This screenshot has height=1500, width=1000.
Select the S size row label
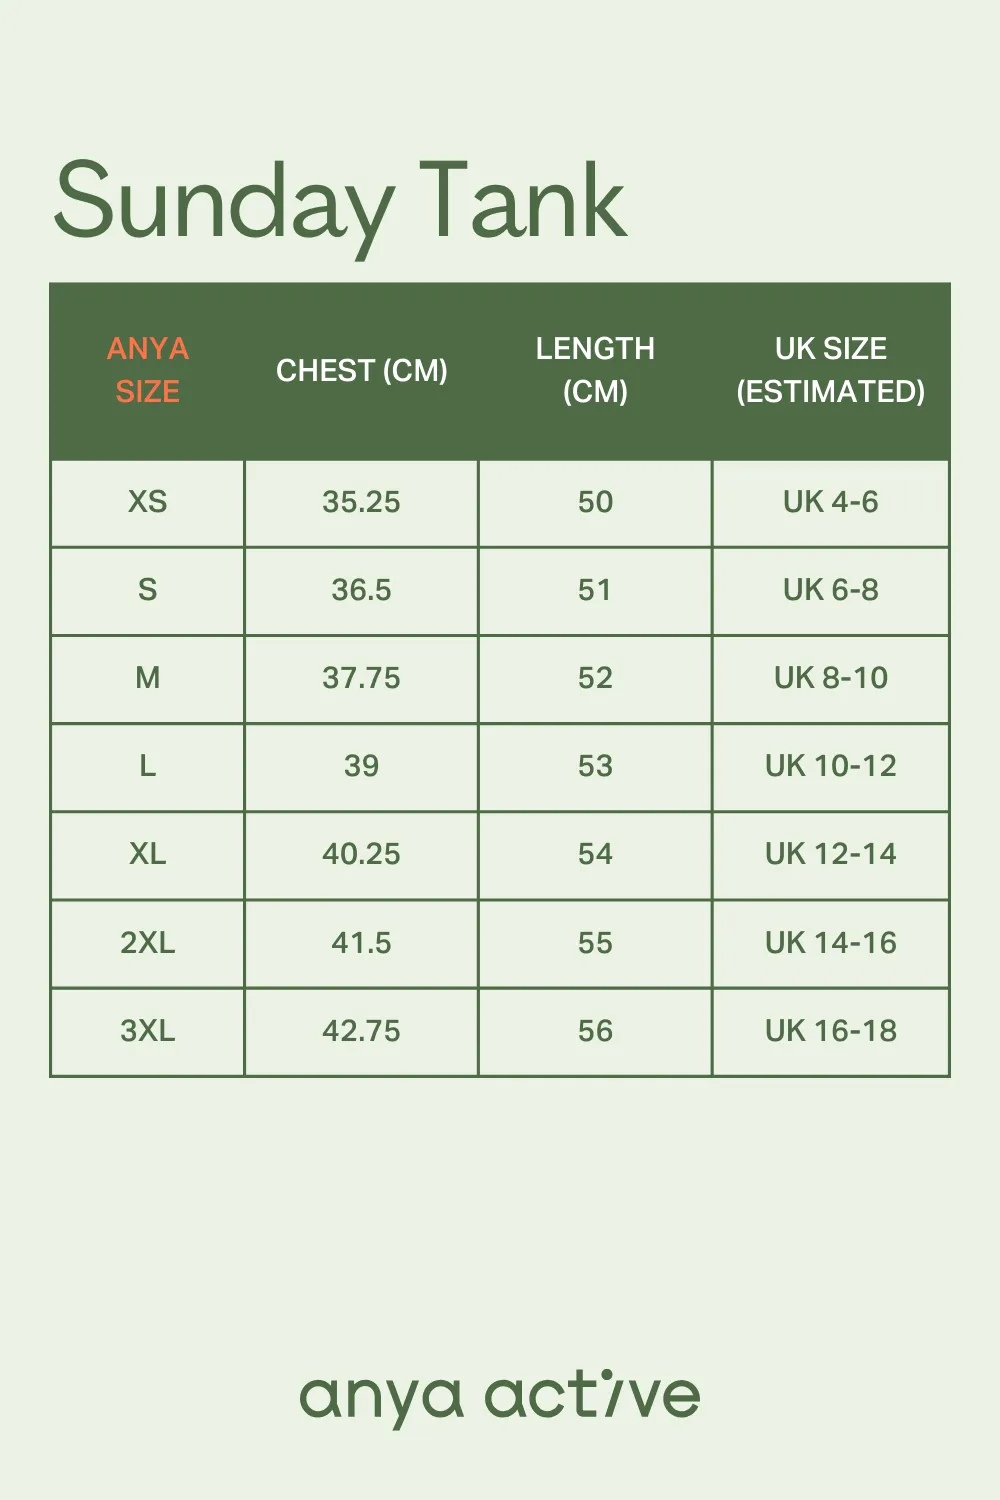[148, 590]
